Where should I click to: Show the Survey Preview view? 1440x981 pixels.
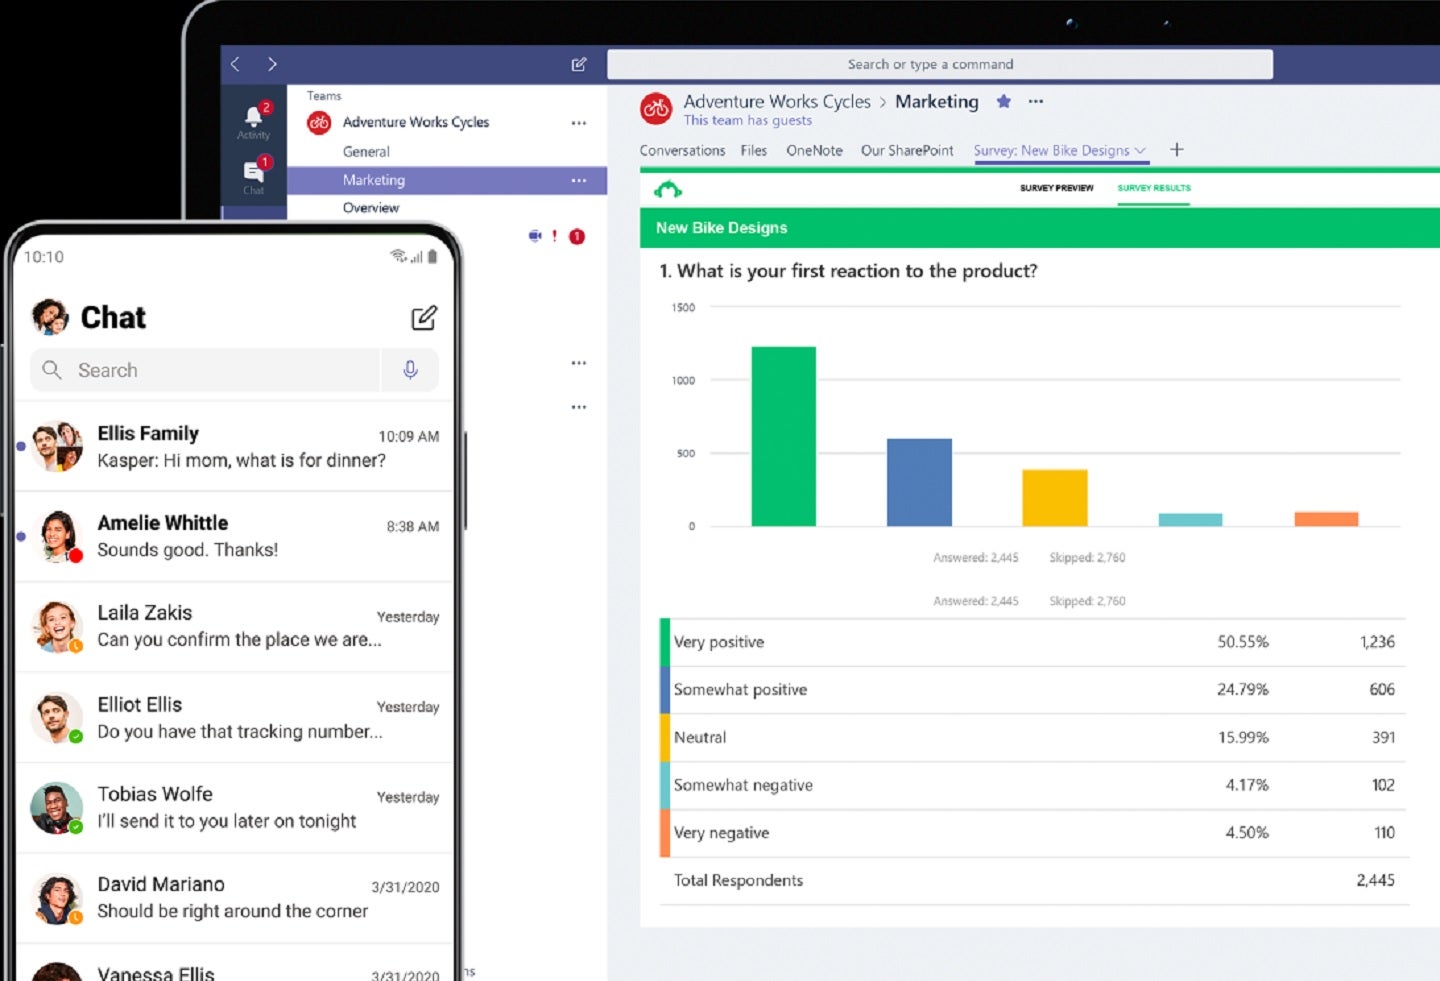(1056, 188)
